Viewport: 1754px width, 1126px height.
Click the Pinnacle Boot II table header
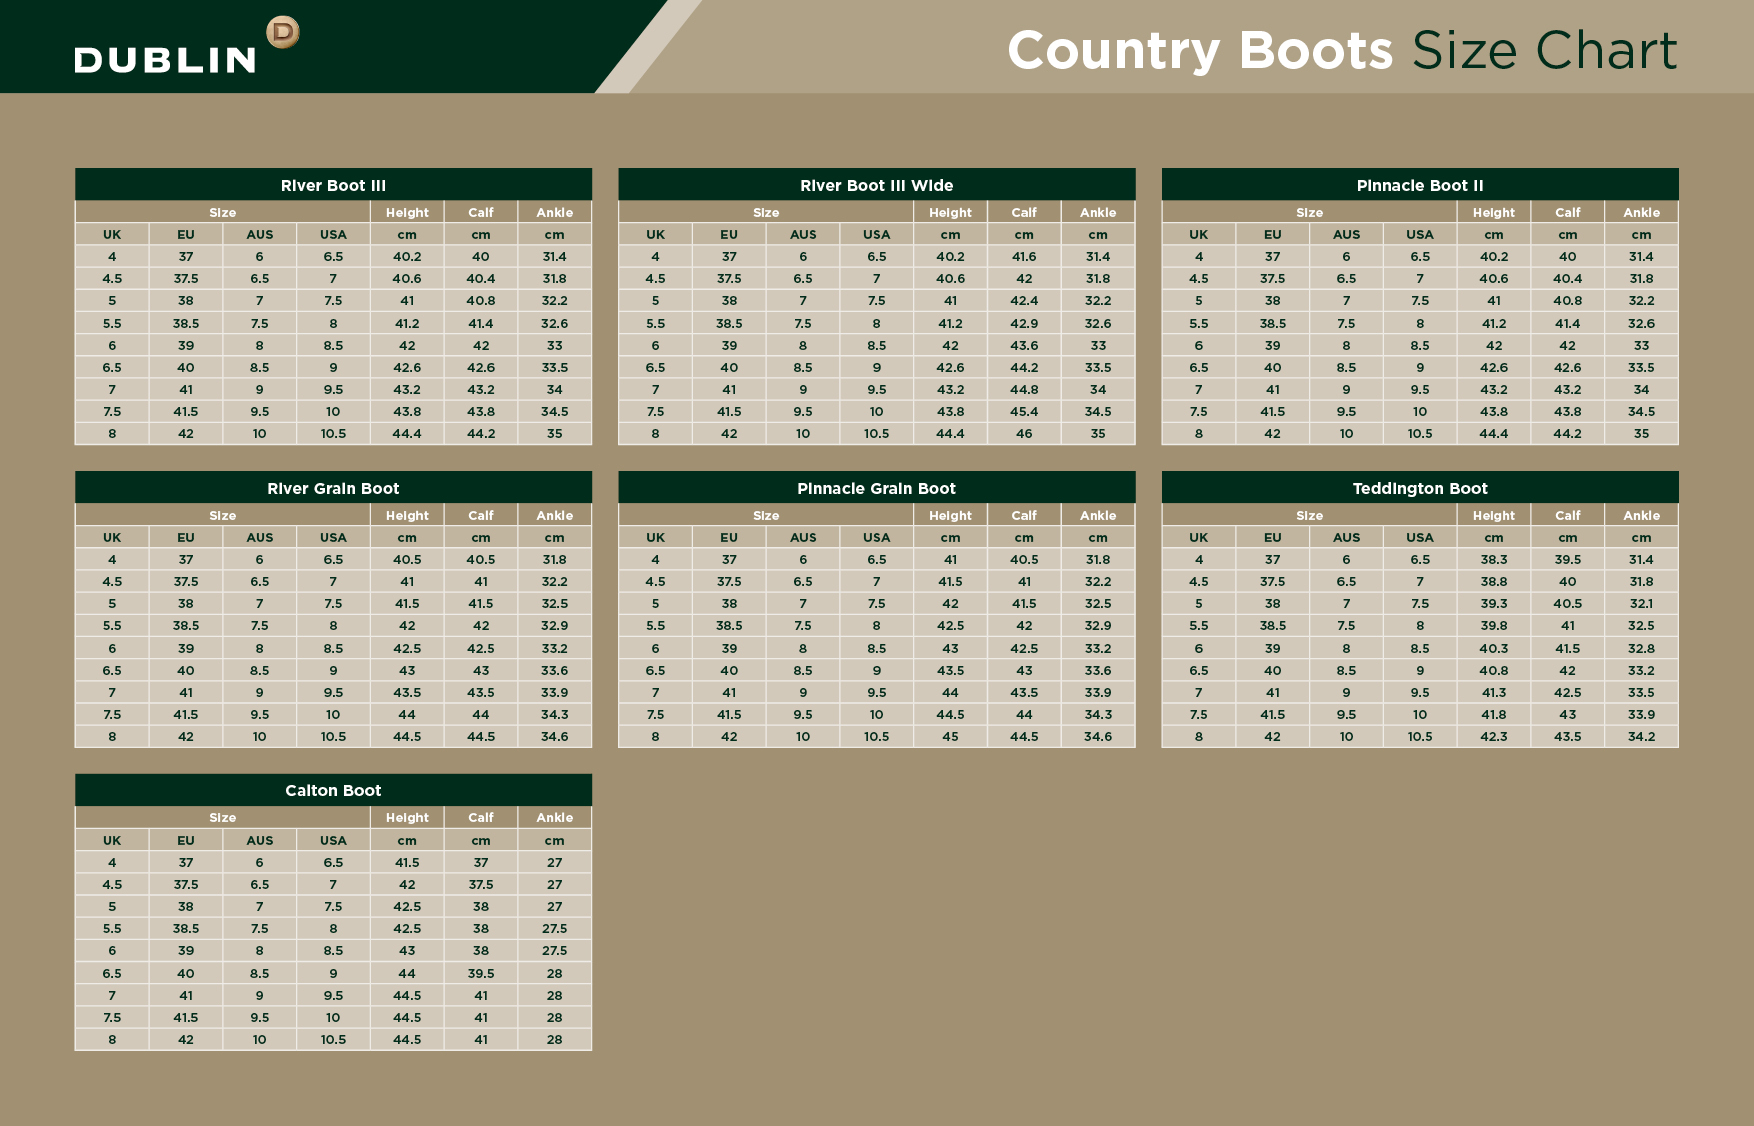1420,185
